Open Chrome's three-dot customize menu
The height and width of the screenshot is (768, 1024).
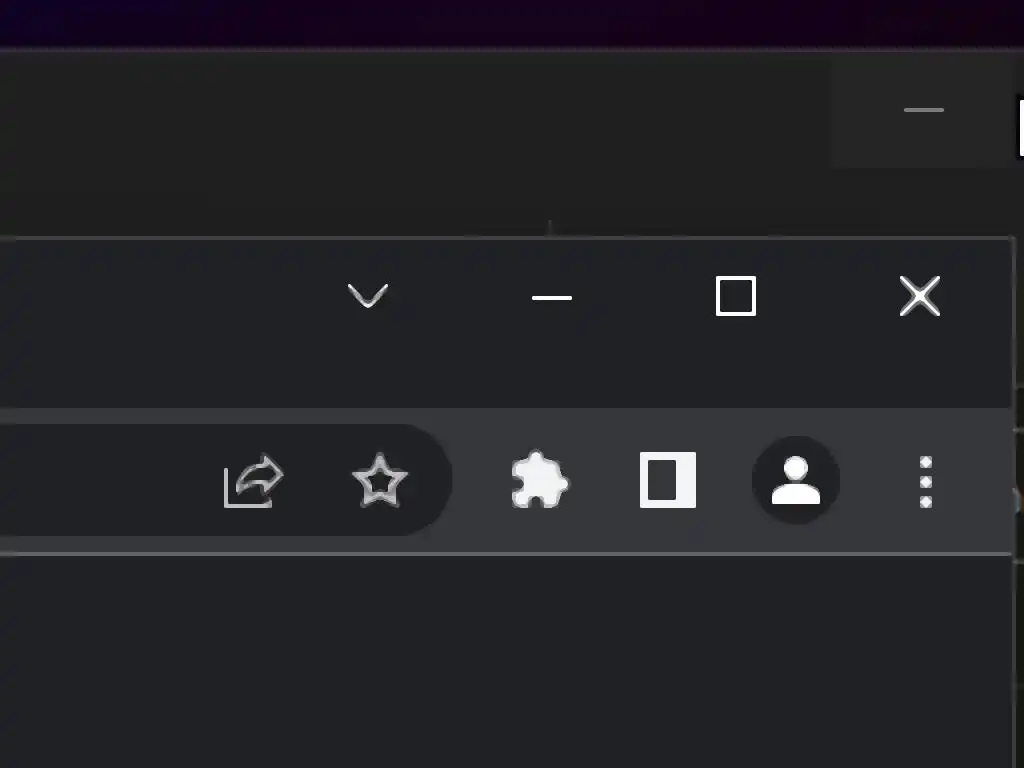pyautogui.click(x=925, y=481)
